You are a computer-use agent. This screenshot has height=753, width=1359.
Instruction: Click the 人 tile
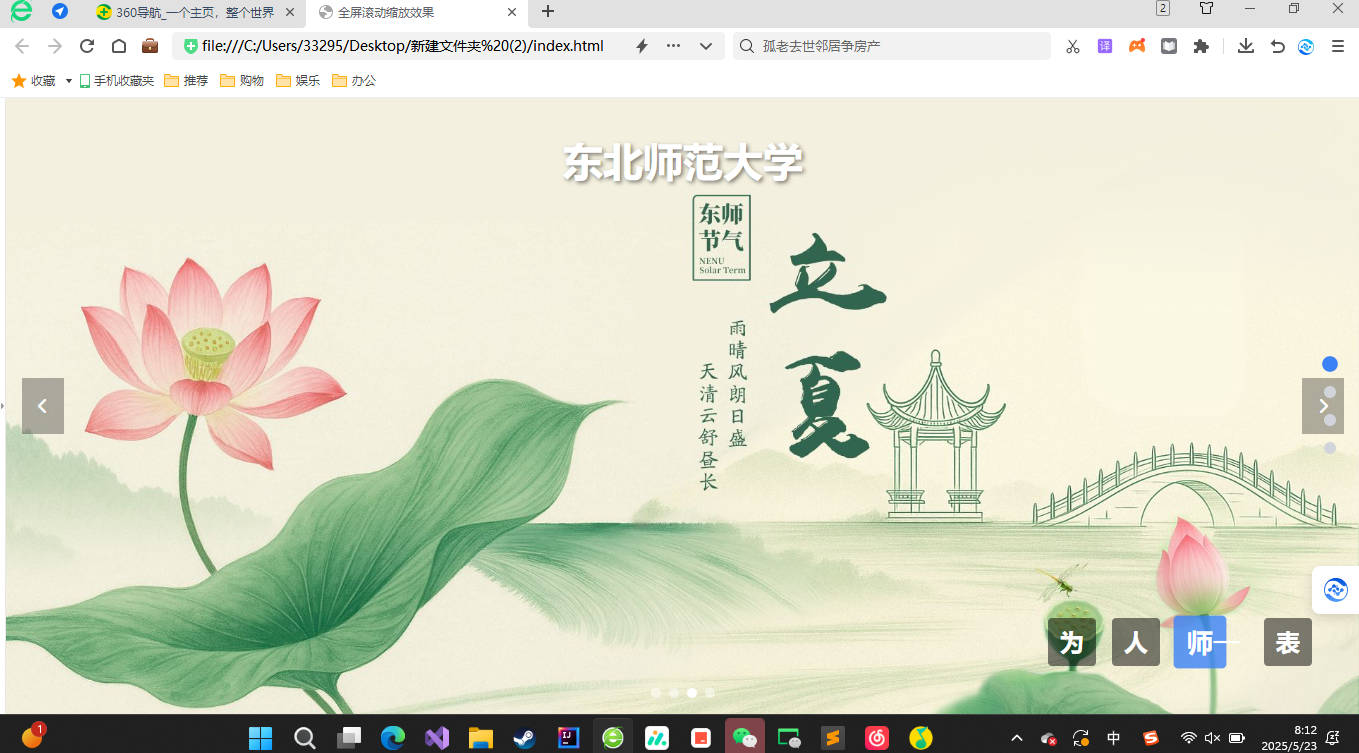tap(1136, 642)
